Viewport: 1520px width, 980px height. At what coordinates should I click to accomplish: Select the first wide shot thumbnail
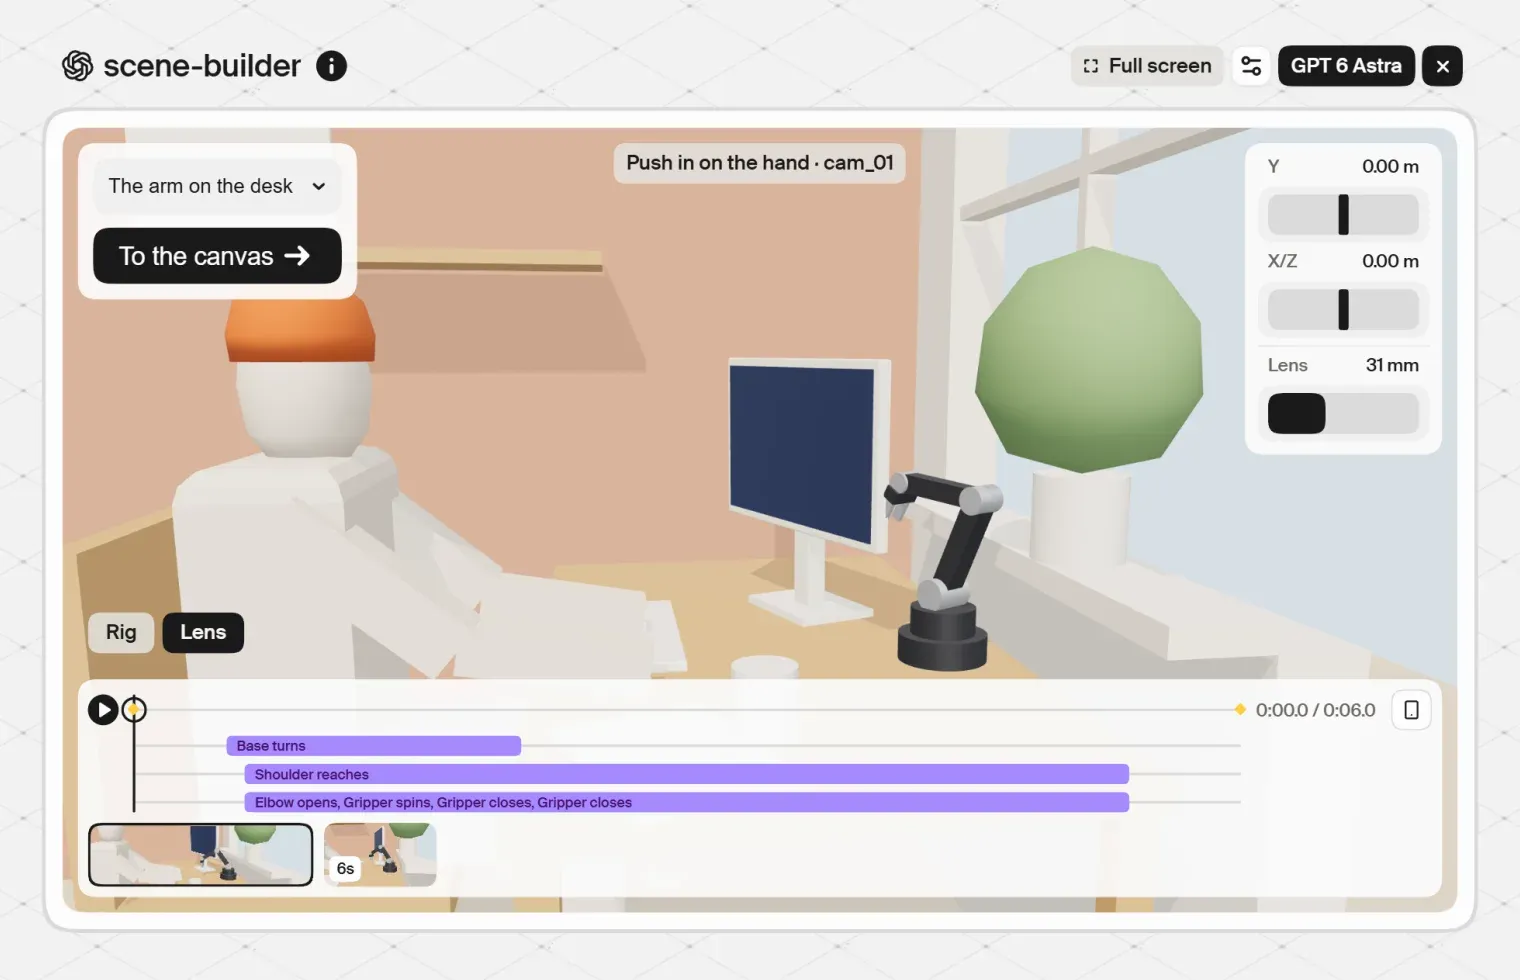coord(201,855)
